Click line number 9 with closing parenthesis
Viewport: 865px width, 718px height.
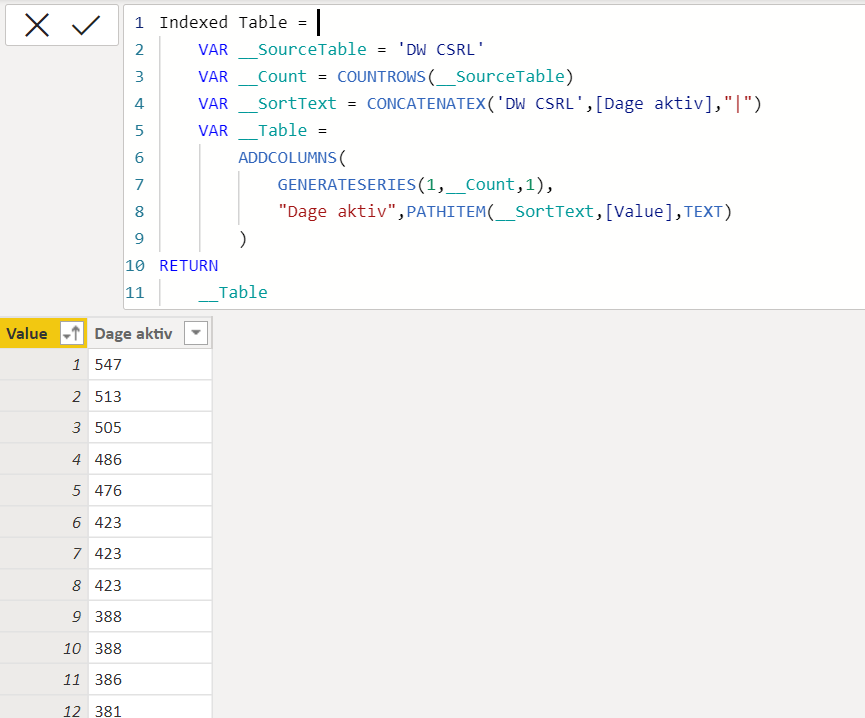139,239
